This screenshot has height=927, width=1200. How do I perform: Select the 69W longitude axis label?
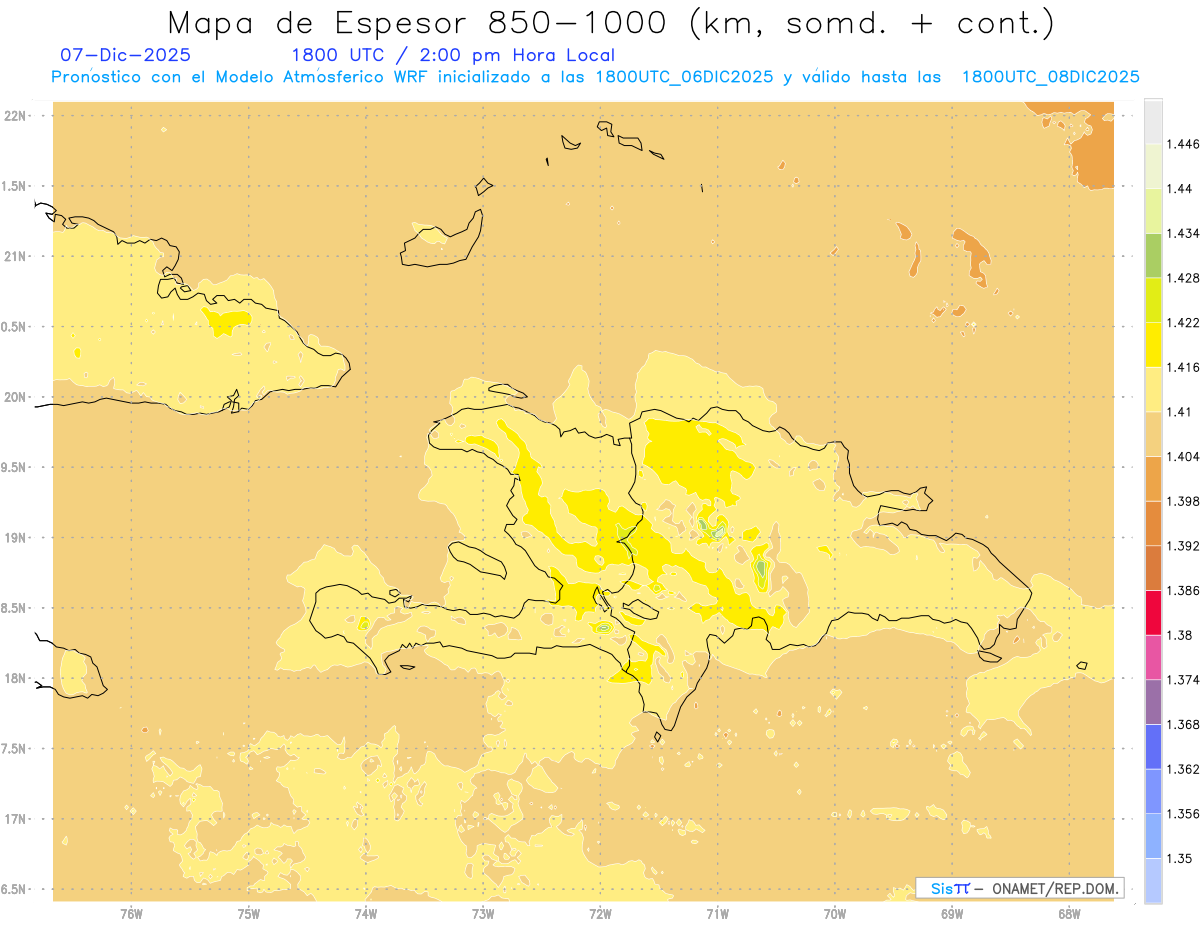952,913
